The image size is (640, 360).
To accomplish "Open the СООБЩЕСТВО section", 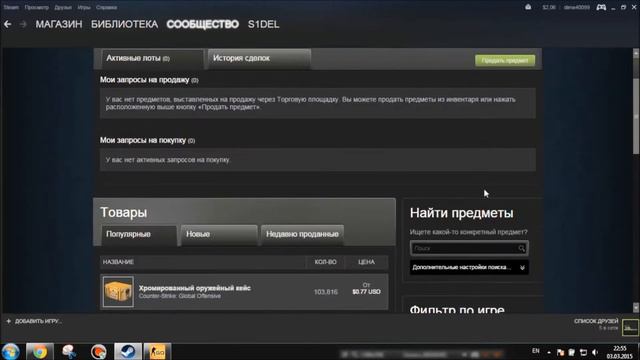I will click(x=202, y=24).
